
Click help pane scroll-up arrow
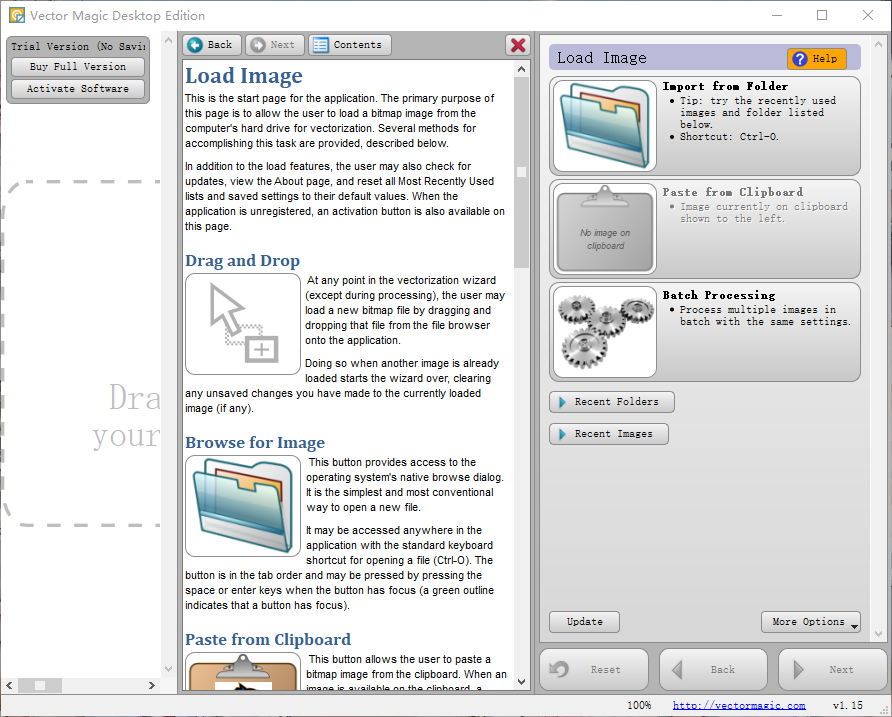pyautogui.click(x=522, y=69)
